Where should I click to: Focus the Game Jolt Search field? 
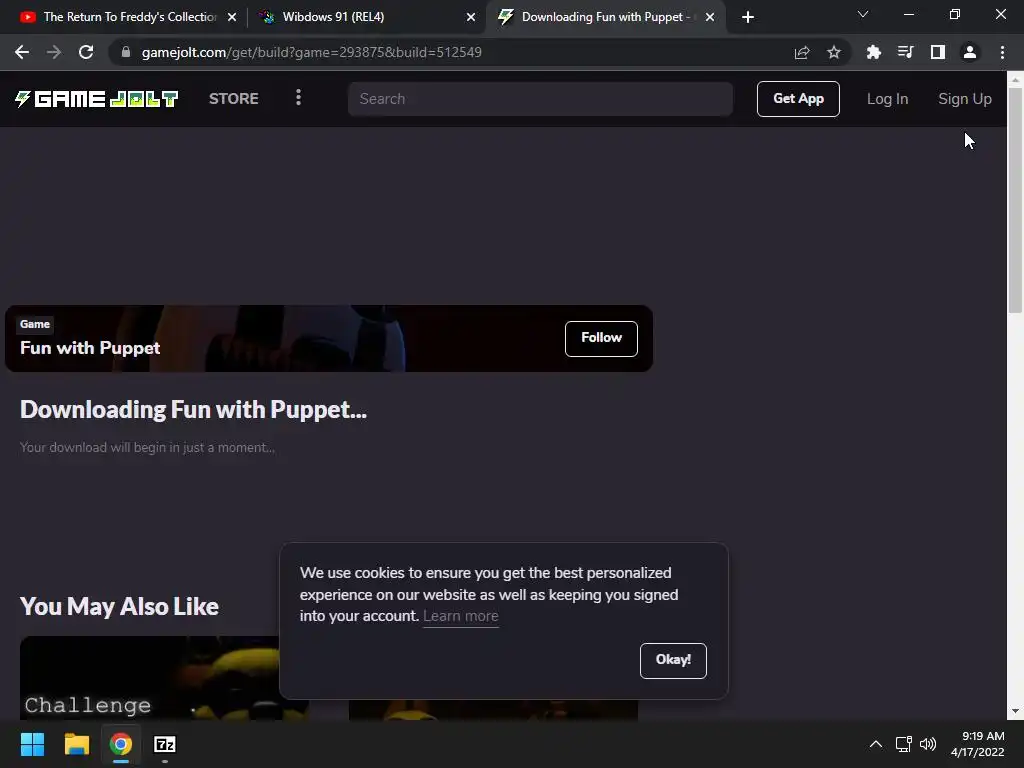(x=540, y=99)
